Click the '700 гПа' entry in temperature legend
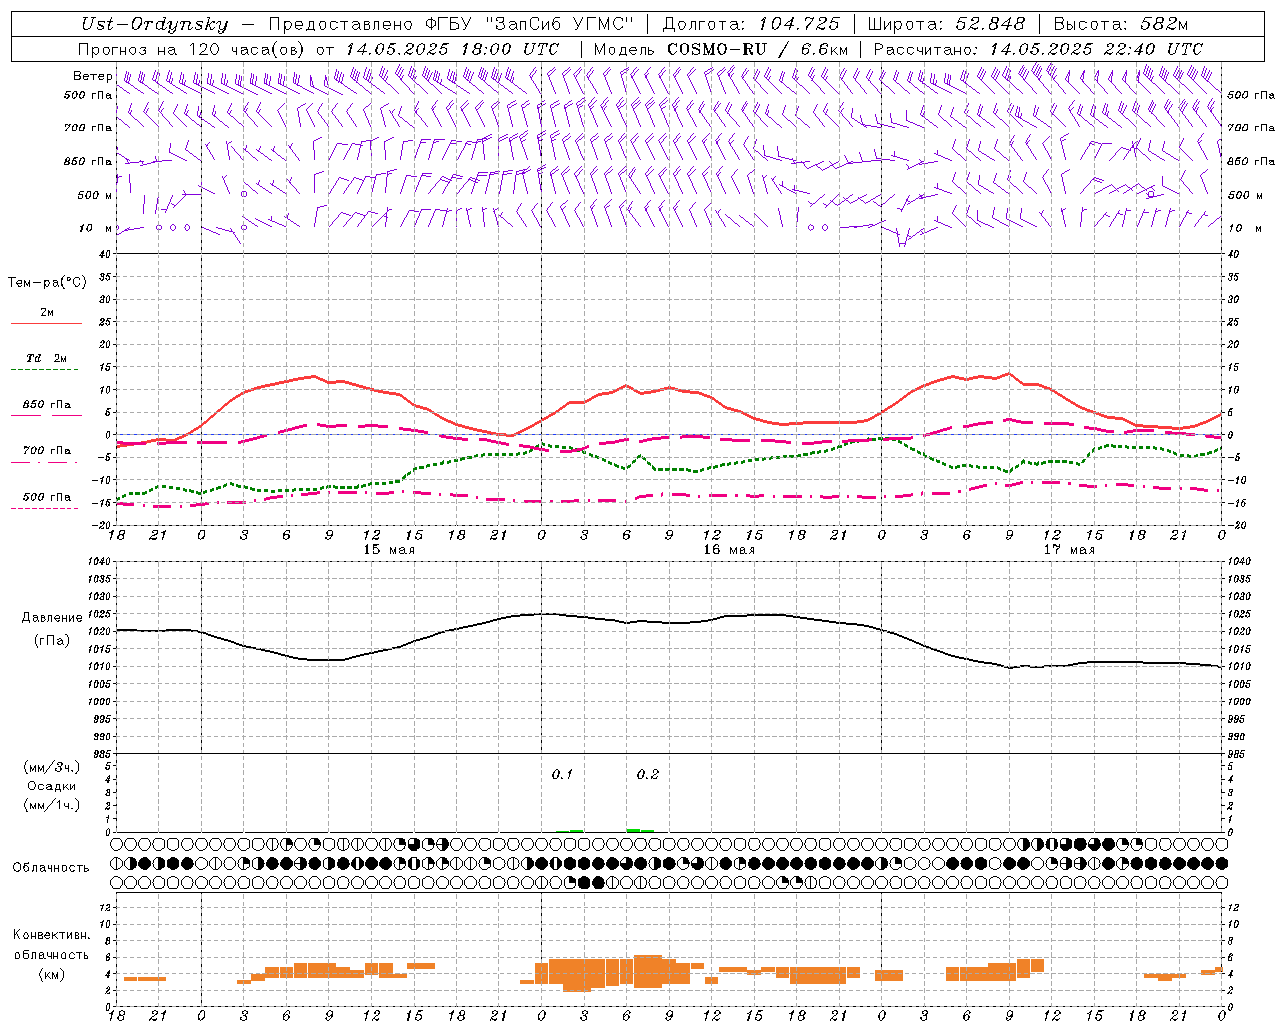The height and width of the screenshot is (1024, 1280). point(47,450)
